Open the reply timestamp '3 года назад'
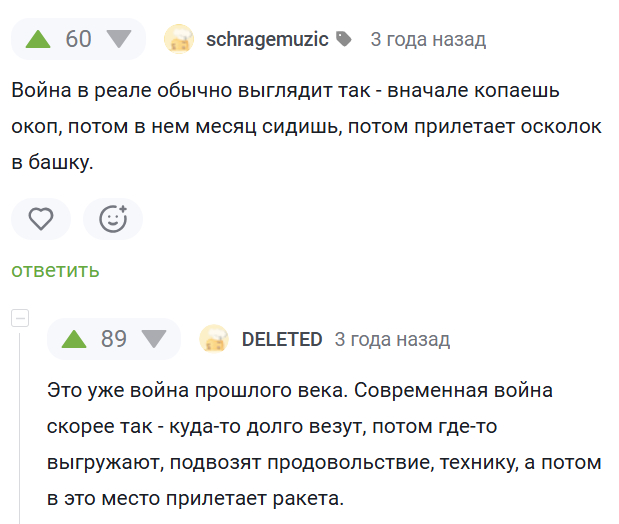The image size is (619, 524). [392, 339]
